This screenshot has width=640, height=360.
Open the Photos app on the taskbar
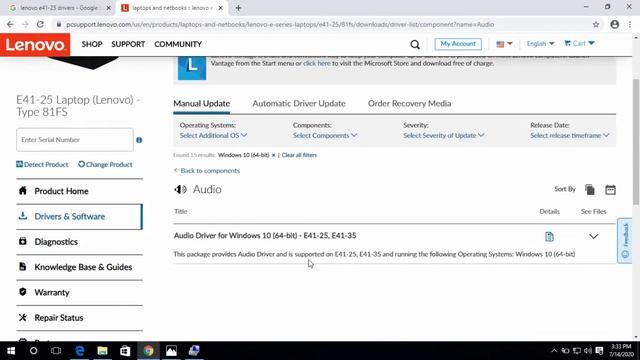point(171,351)
